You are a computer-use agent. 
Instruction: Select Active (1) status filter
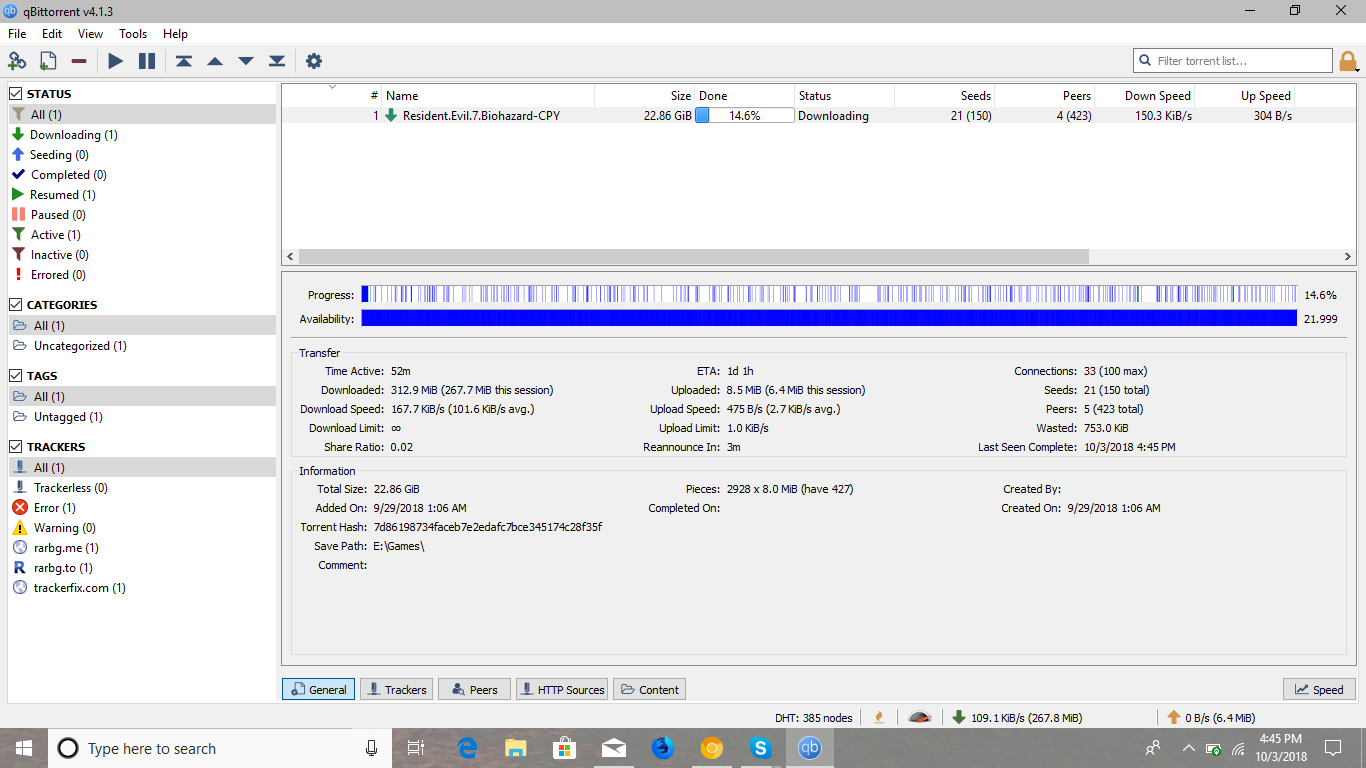[142, 235]
